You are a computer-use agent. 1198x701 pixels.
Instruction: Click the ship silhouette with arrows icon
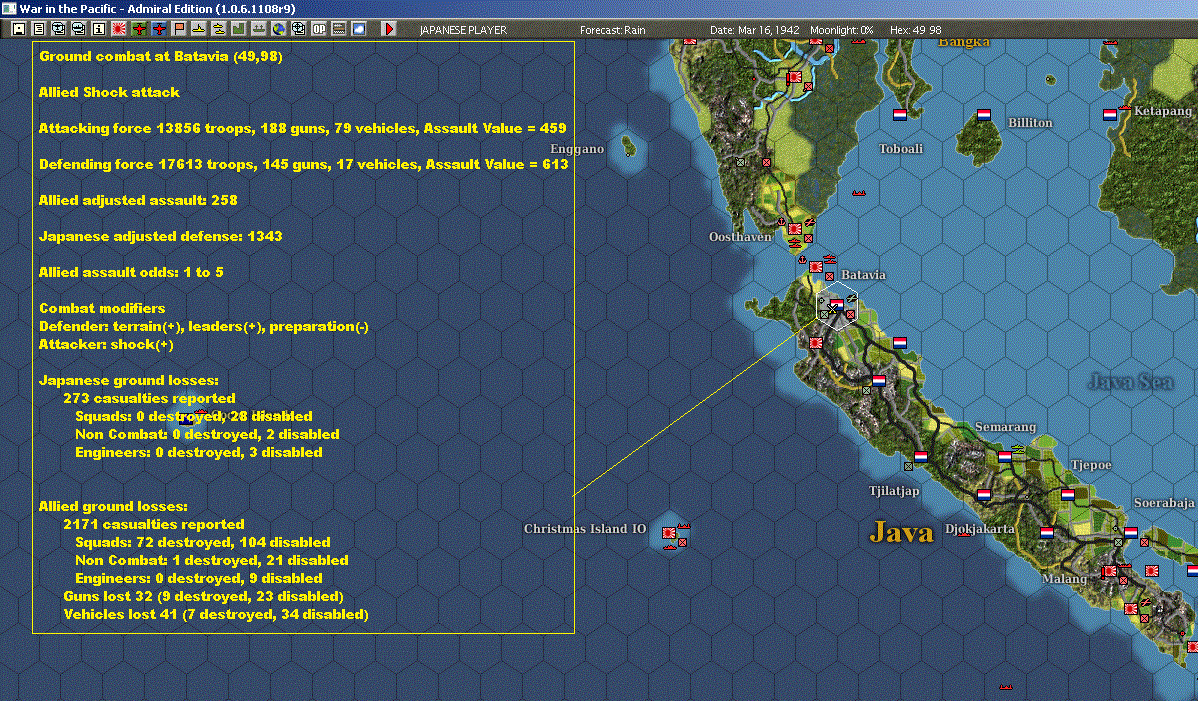coord(258,29)
